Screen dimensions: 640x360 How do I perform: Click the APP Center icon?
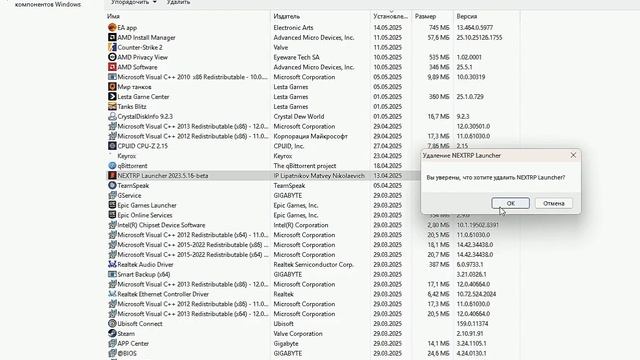[x=112, y=343]
